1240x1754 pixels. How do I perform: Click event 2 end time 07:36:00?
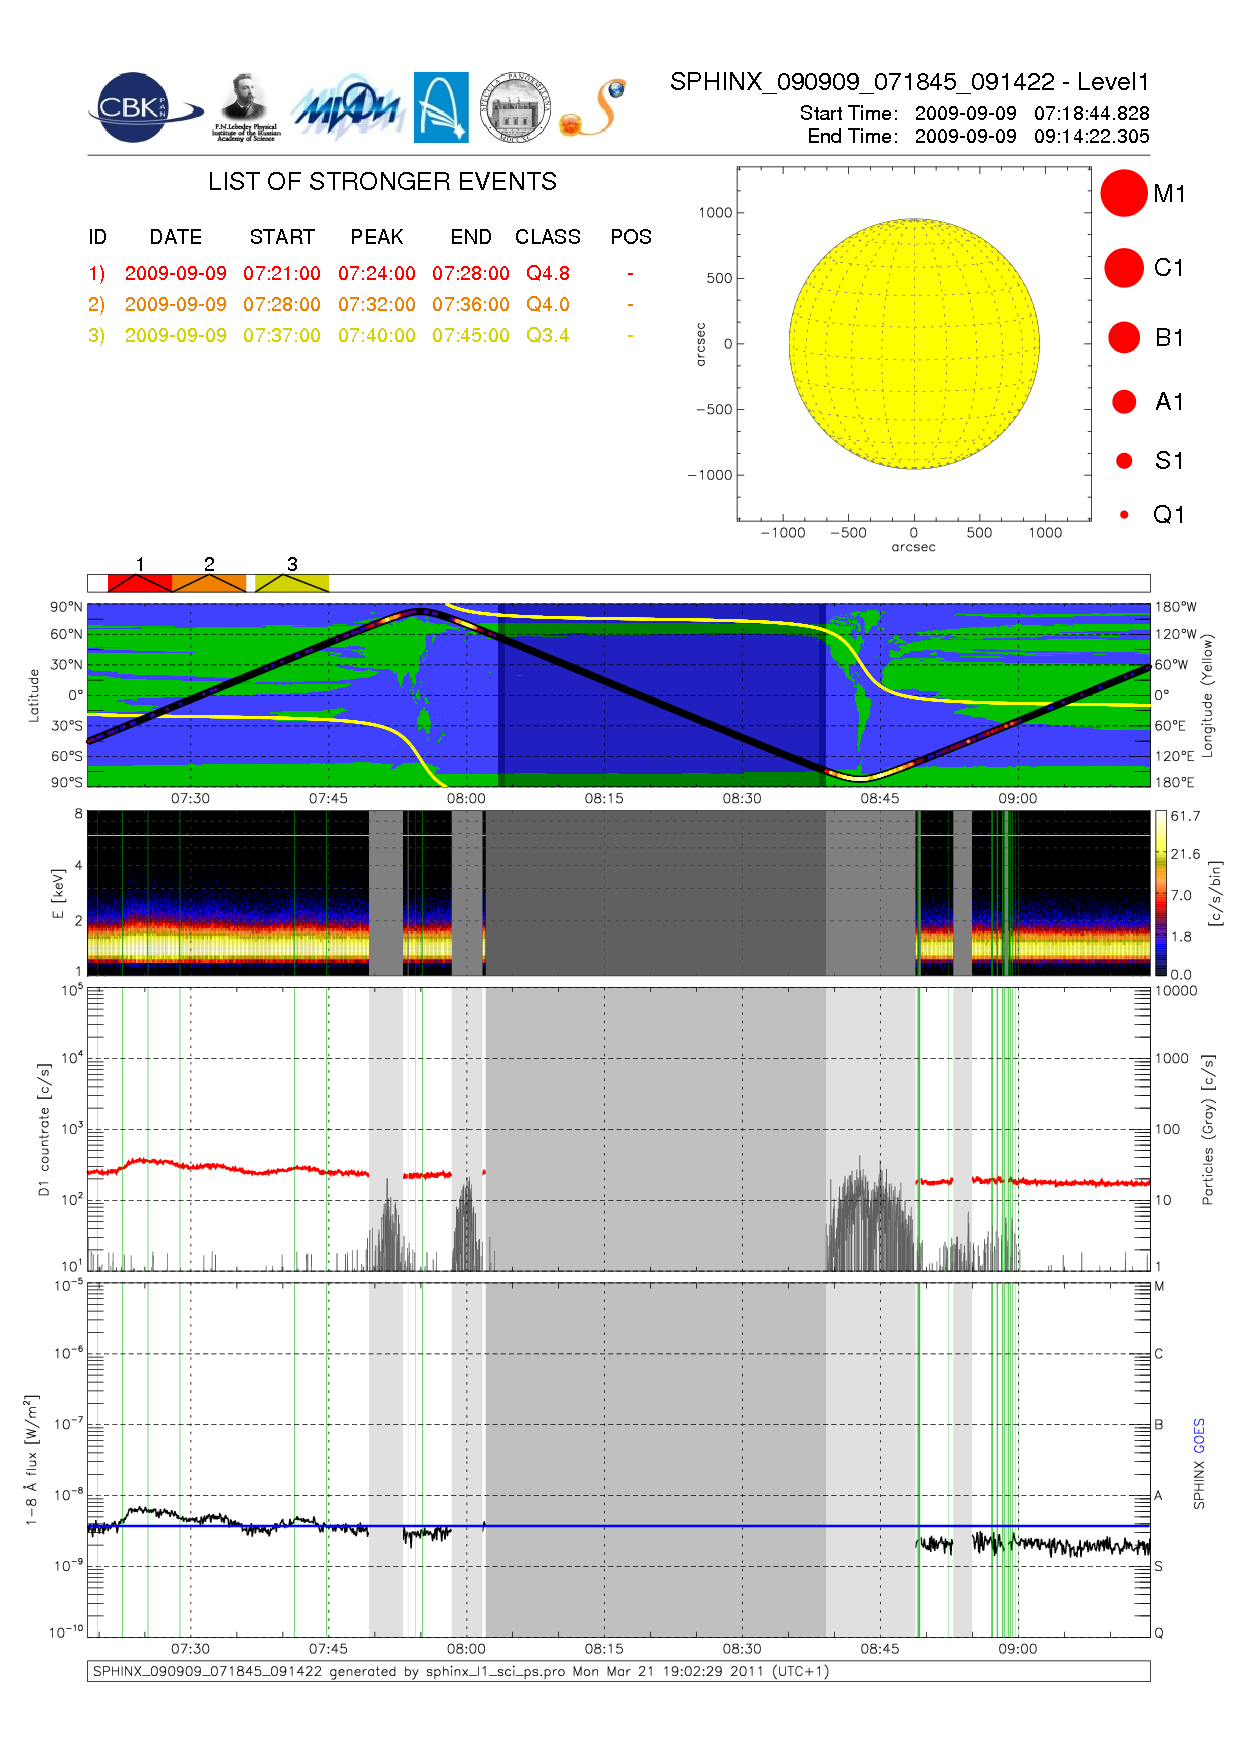[471, 304]
